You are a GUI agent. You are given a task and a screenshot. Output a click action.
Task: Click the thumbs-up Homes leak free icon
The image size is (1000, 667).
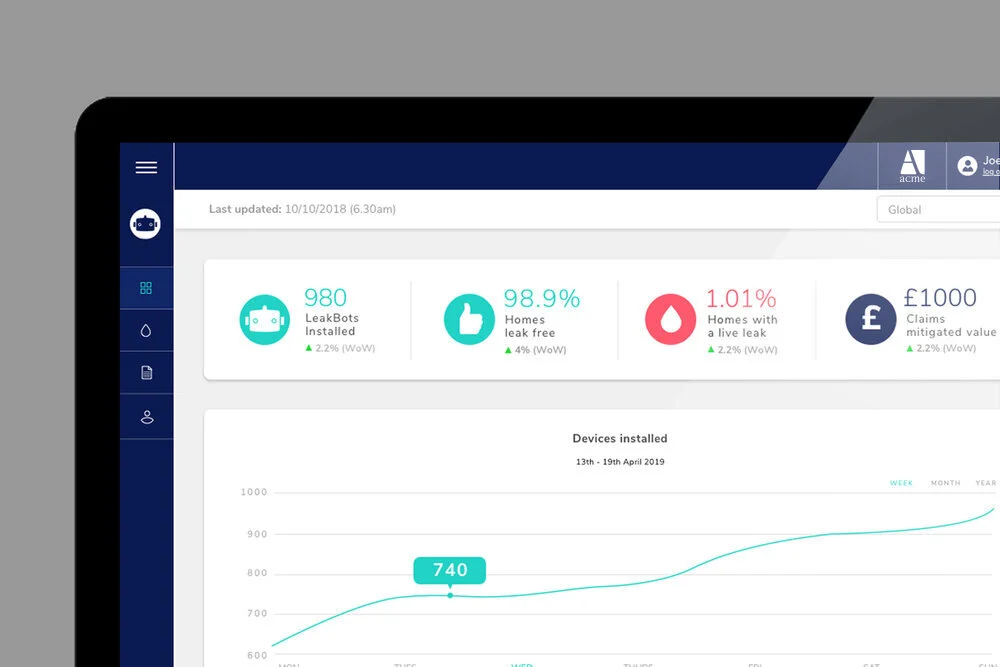tap(469, 319)
